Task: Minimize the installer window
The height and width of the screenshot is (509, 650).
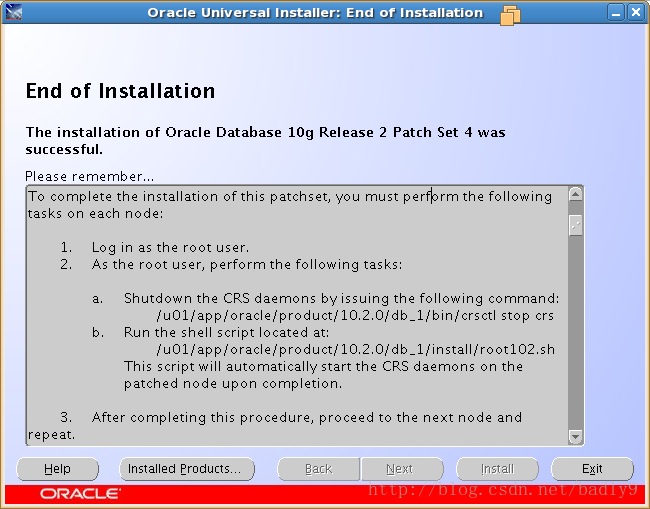Action: click(616, 12)
